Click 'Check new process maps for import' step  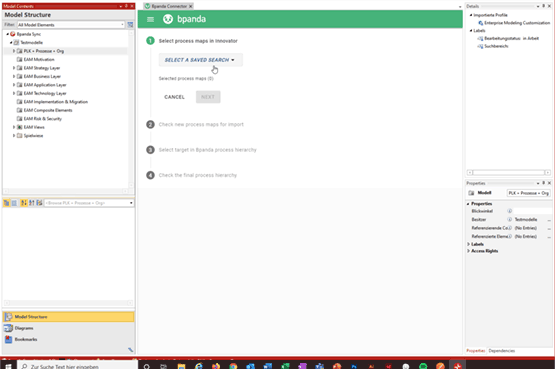pos(201,125)
